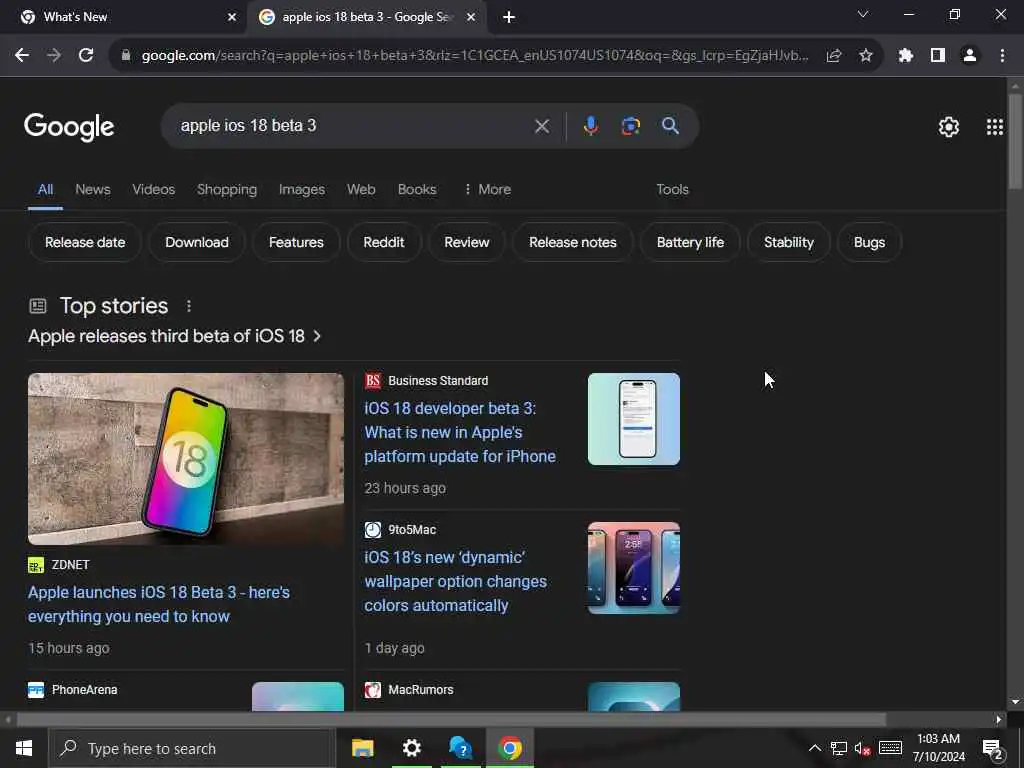Screen dimensions: 1024x768
Task: Open the Chrome profile avatar
Action: (970, 56)
